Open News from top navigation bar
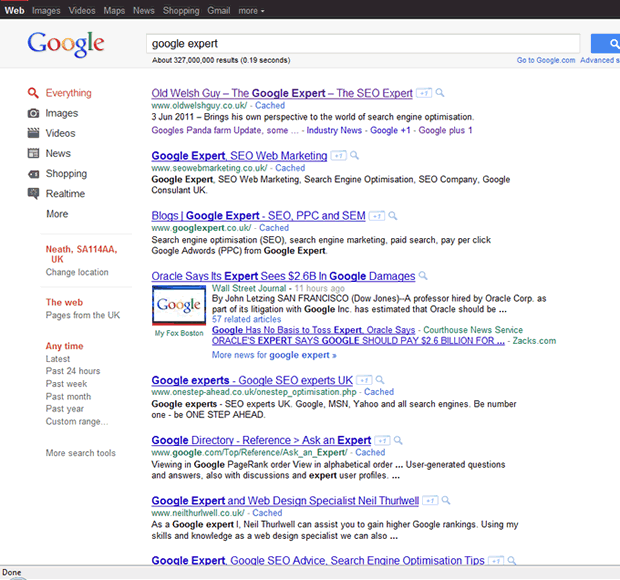Viewport: 620px width, 580px height. pyautogui.click(x=144, y=11)
